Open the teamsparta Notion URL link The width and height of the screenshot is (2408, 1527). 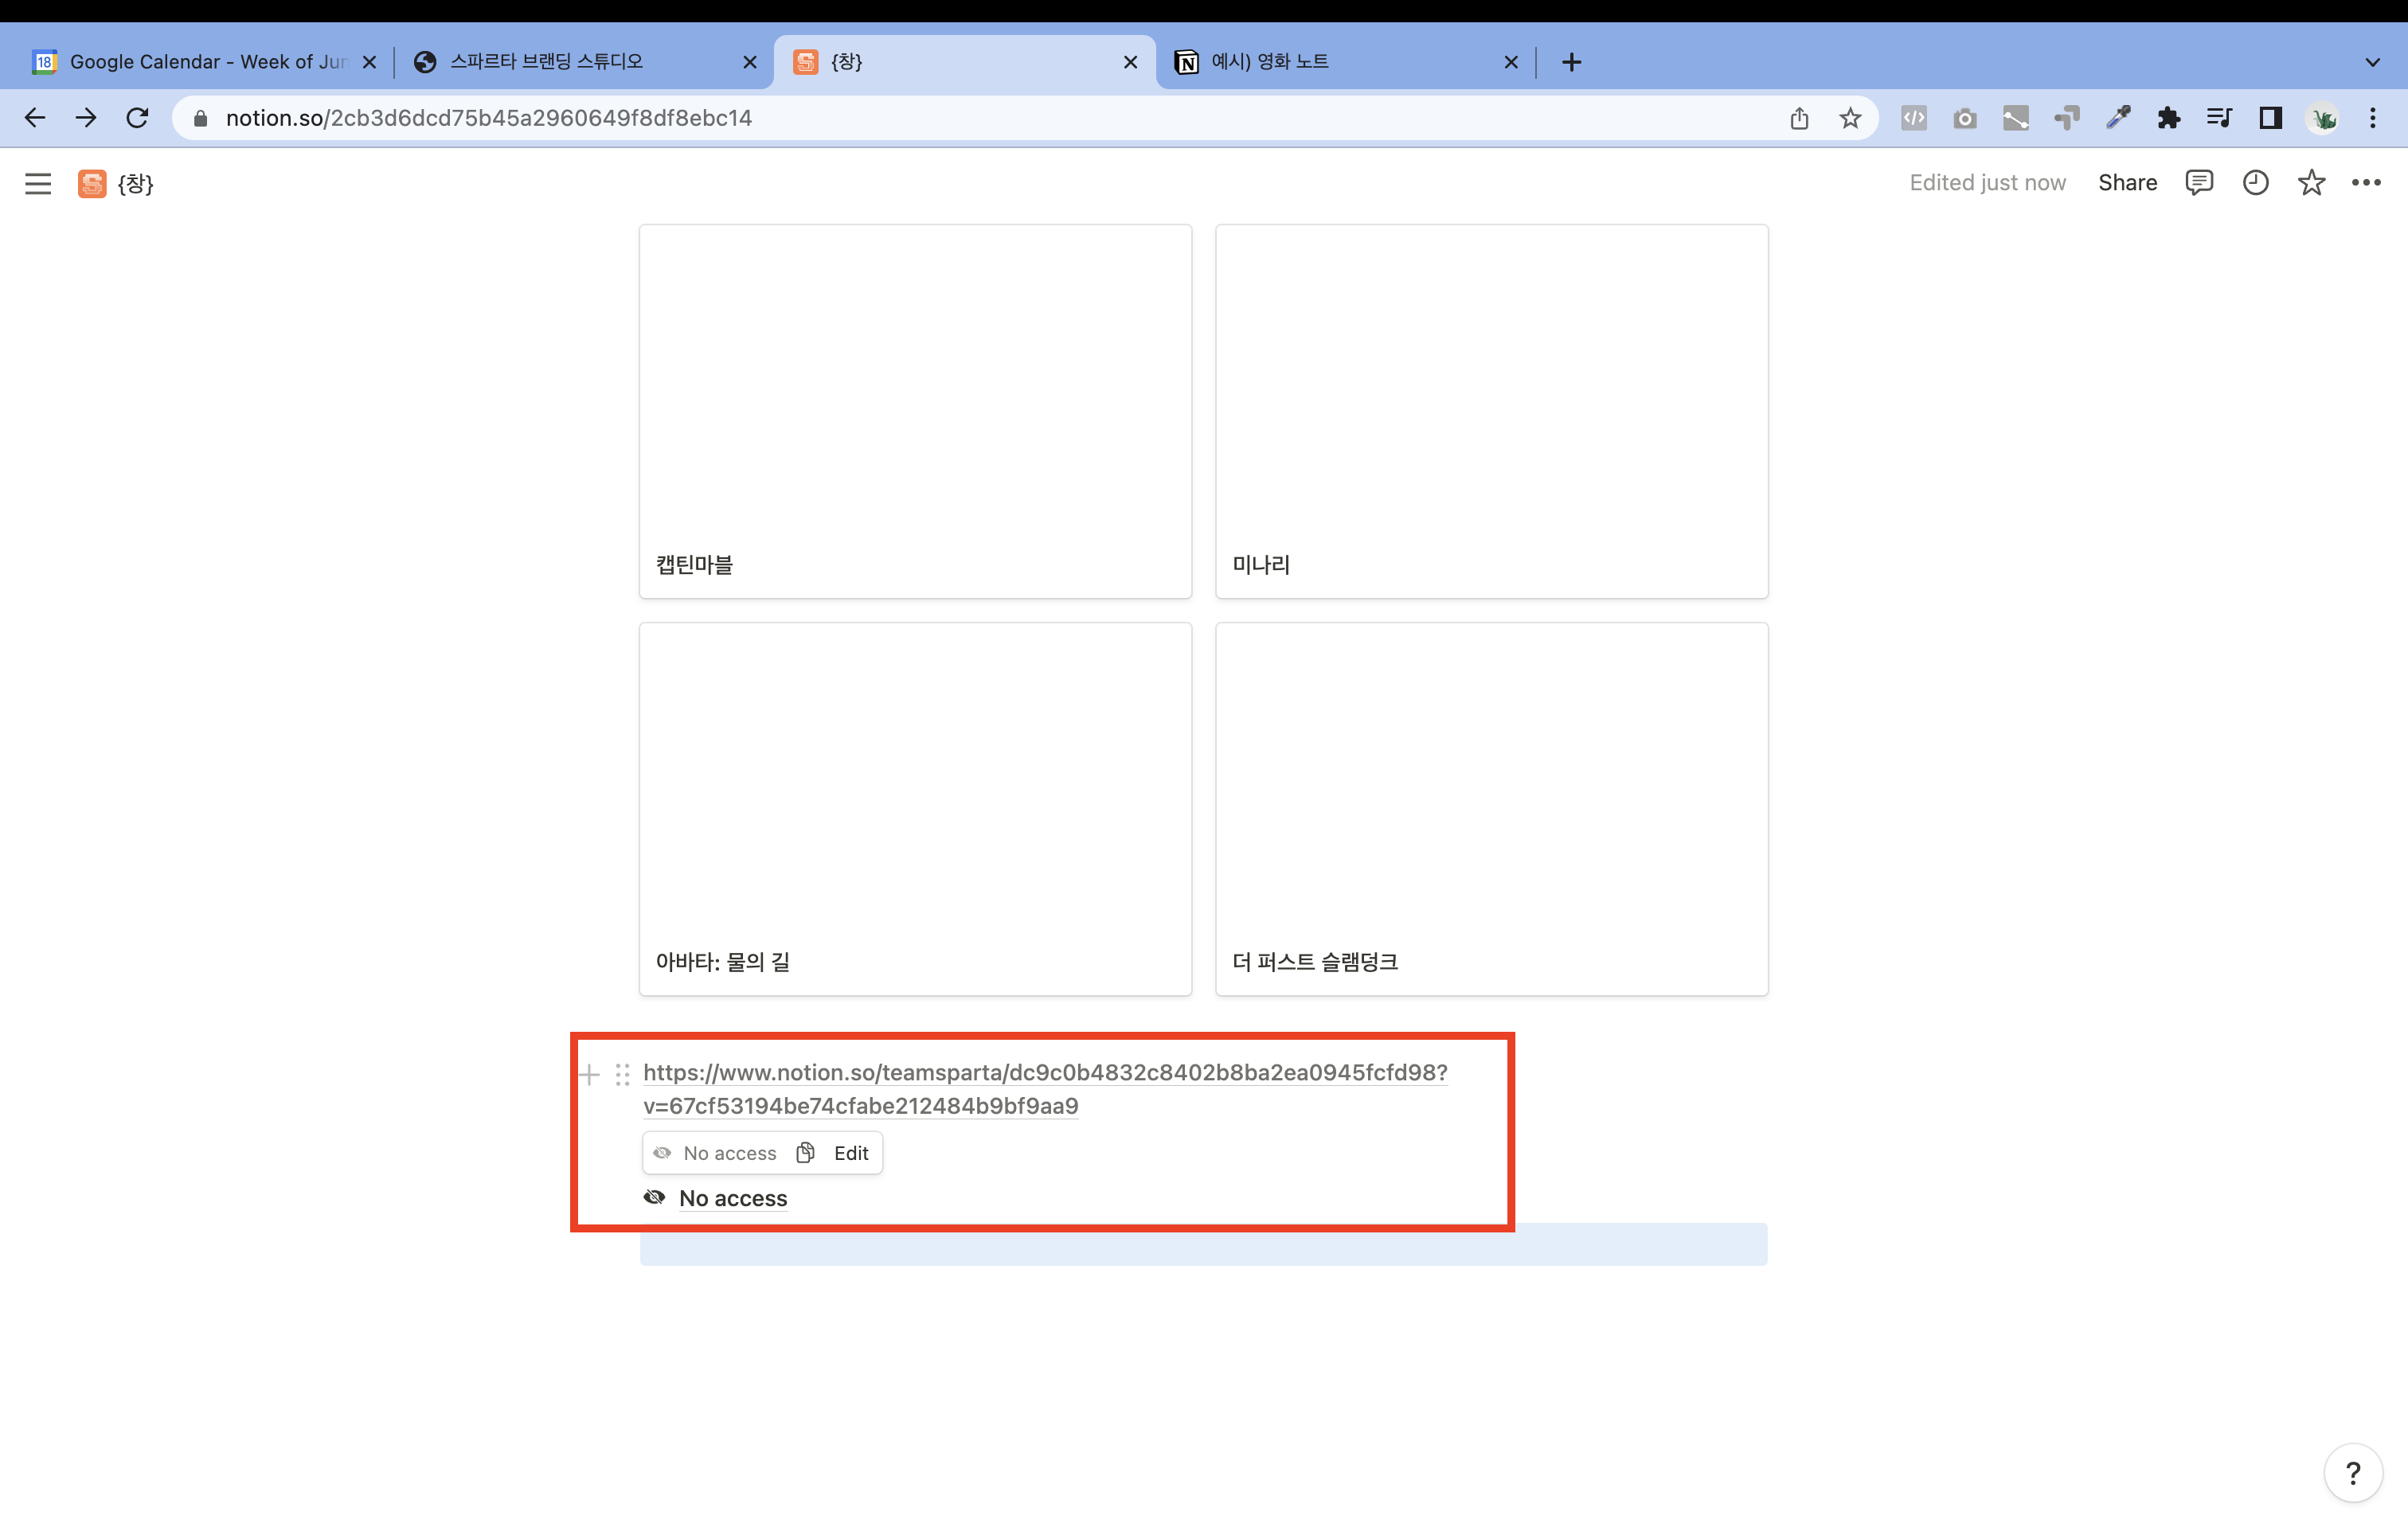[1045, 1089]
